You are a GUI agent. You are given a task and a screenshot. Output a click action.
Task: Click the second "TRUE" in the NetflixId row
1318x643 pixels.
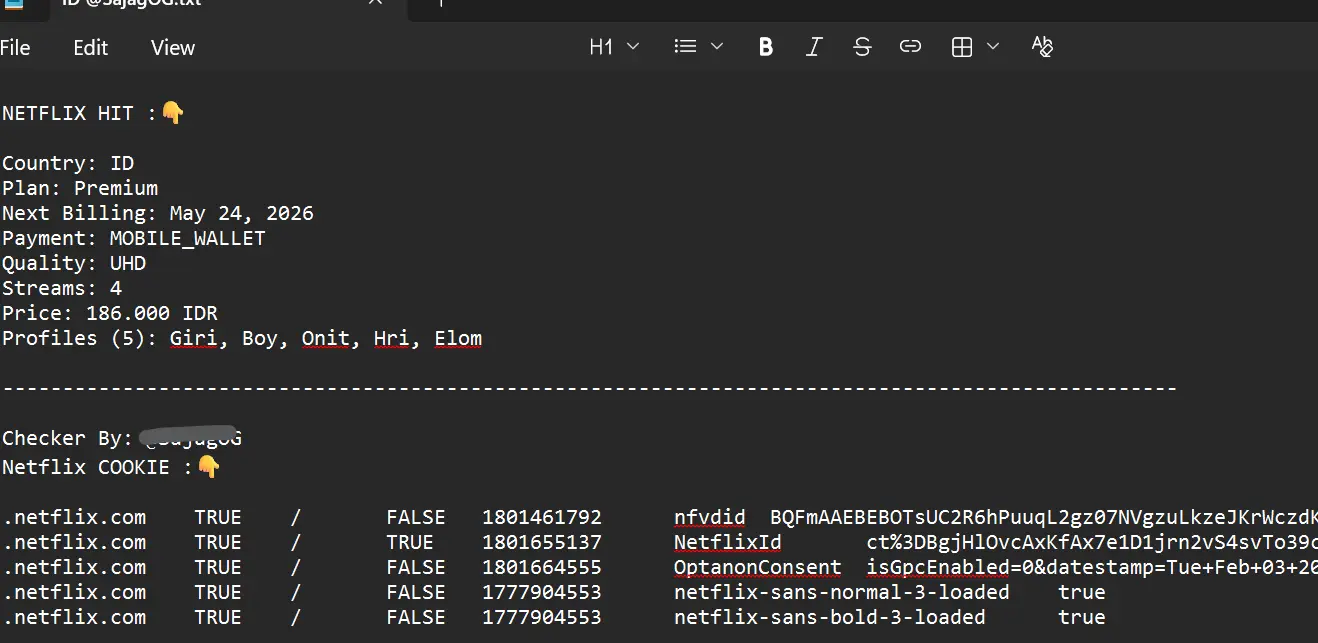[x=410, y=542]
